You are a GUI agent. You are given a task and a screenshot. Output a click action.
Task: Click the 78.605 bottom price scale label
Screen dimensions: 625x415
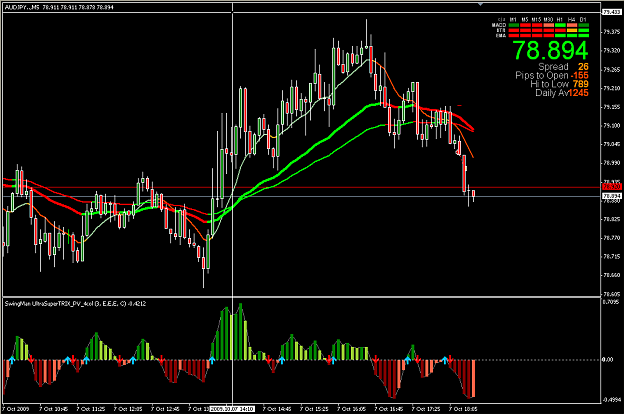(x=612, y=294)
